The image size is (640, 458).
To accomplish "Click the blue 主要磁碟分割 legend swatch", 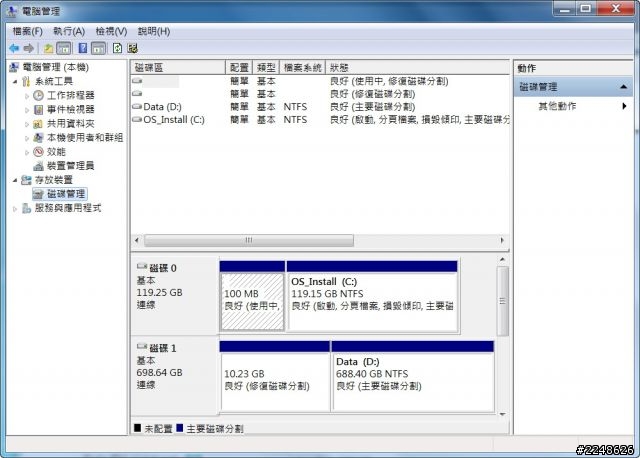I will [x=180, y=428].
